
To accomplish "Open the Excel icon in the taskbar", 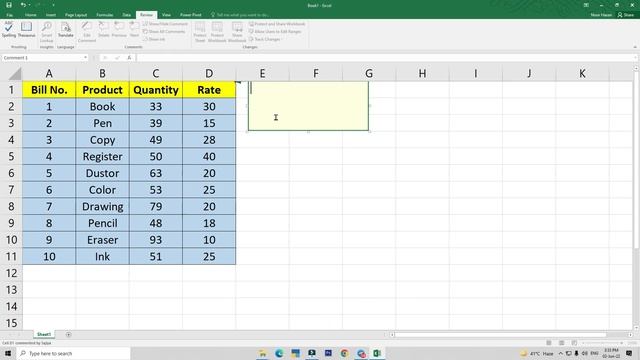I will coord(377,353).
